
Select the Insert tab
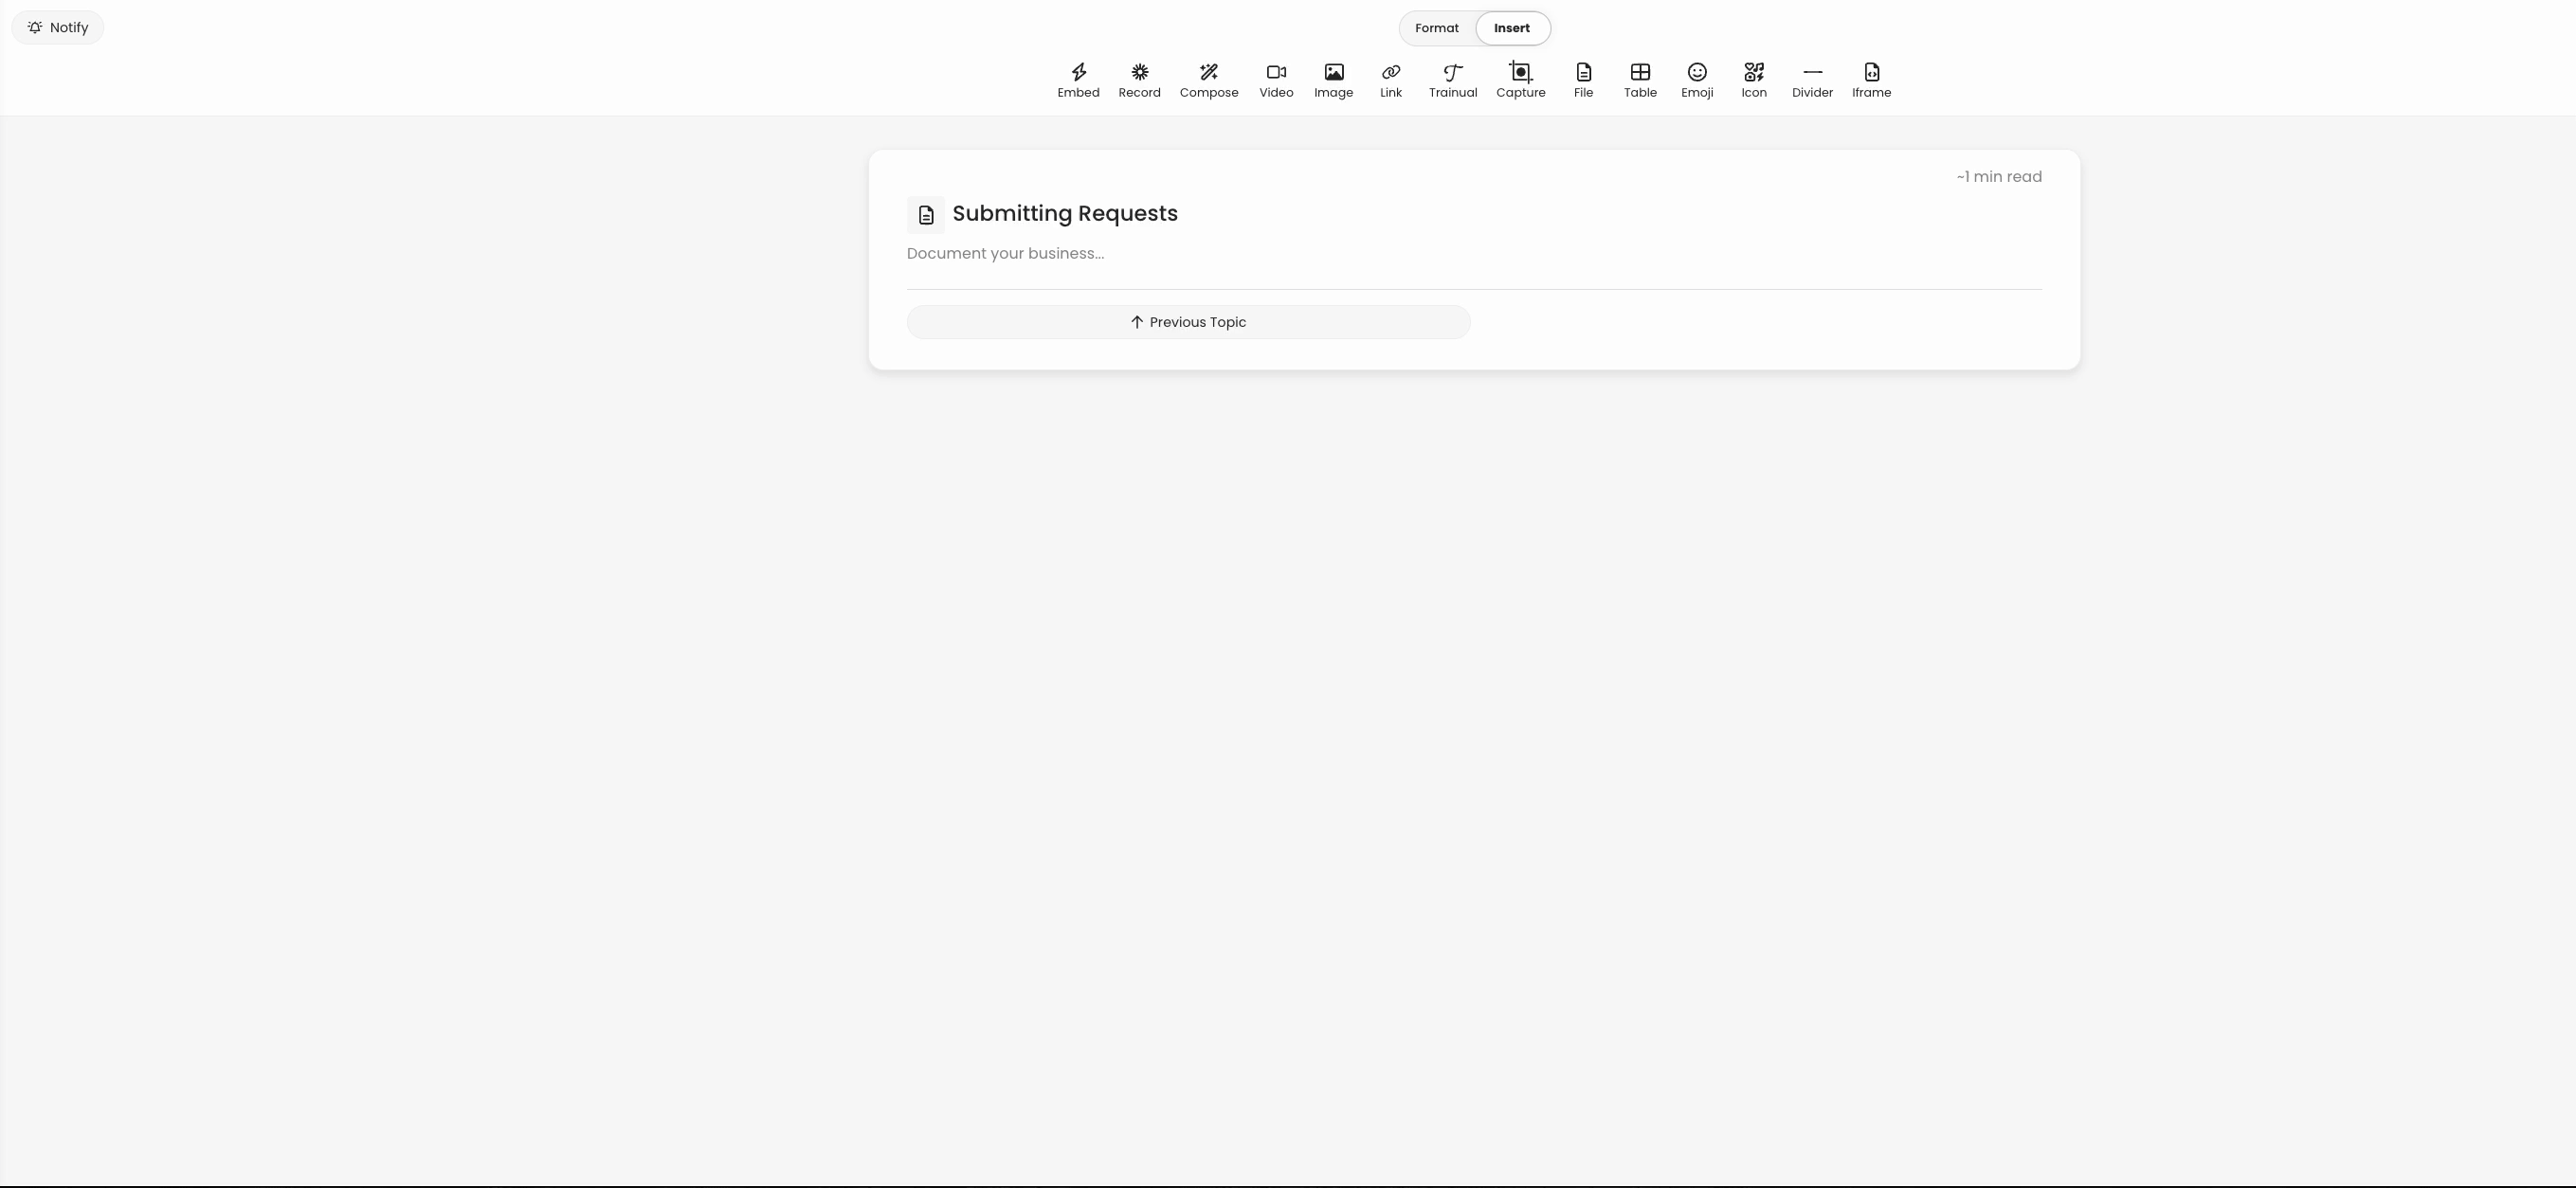click(x=1512, y=28)
